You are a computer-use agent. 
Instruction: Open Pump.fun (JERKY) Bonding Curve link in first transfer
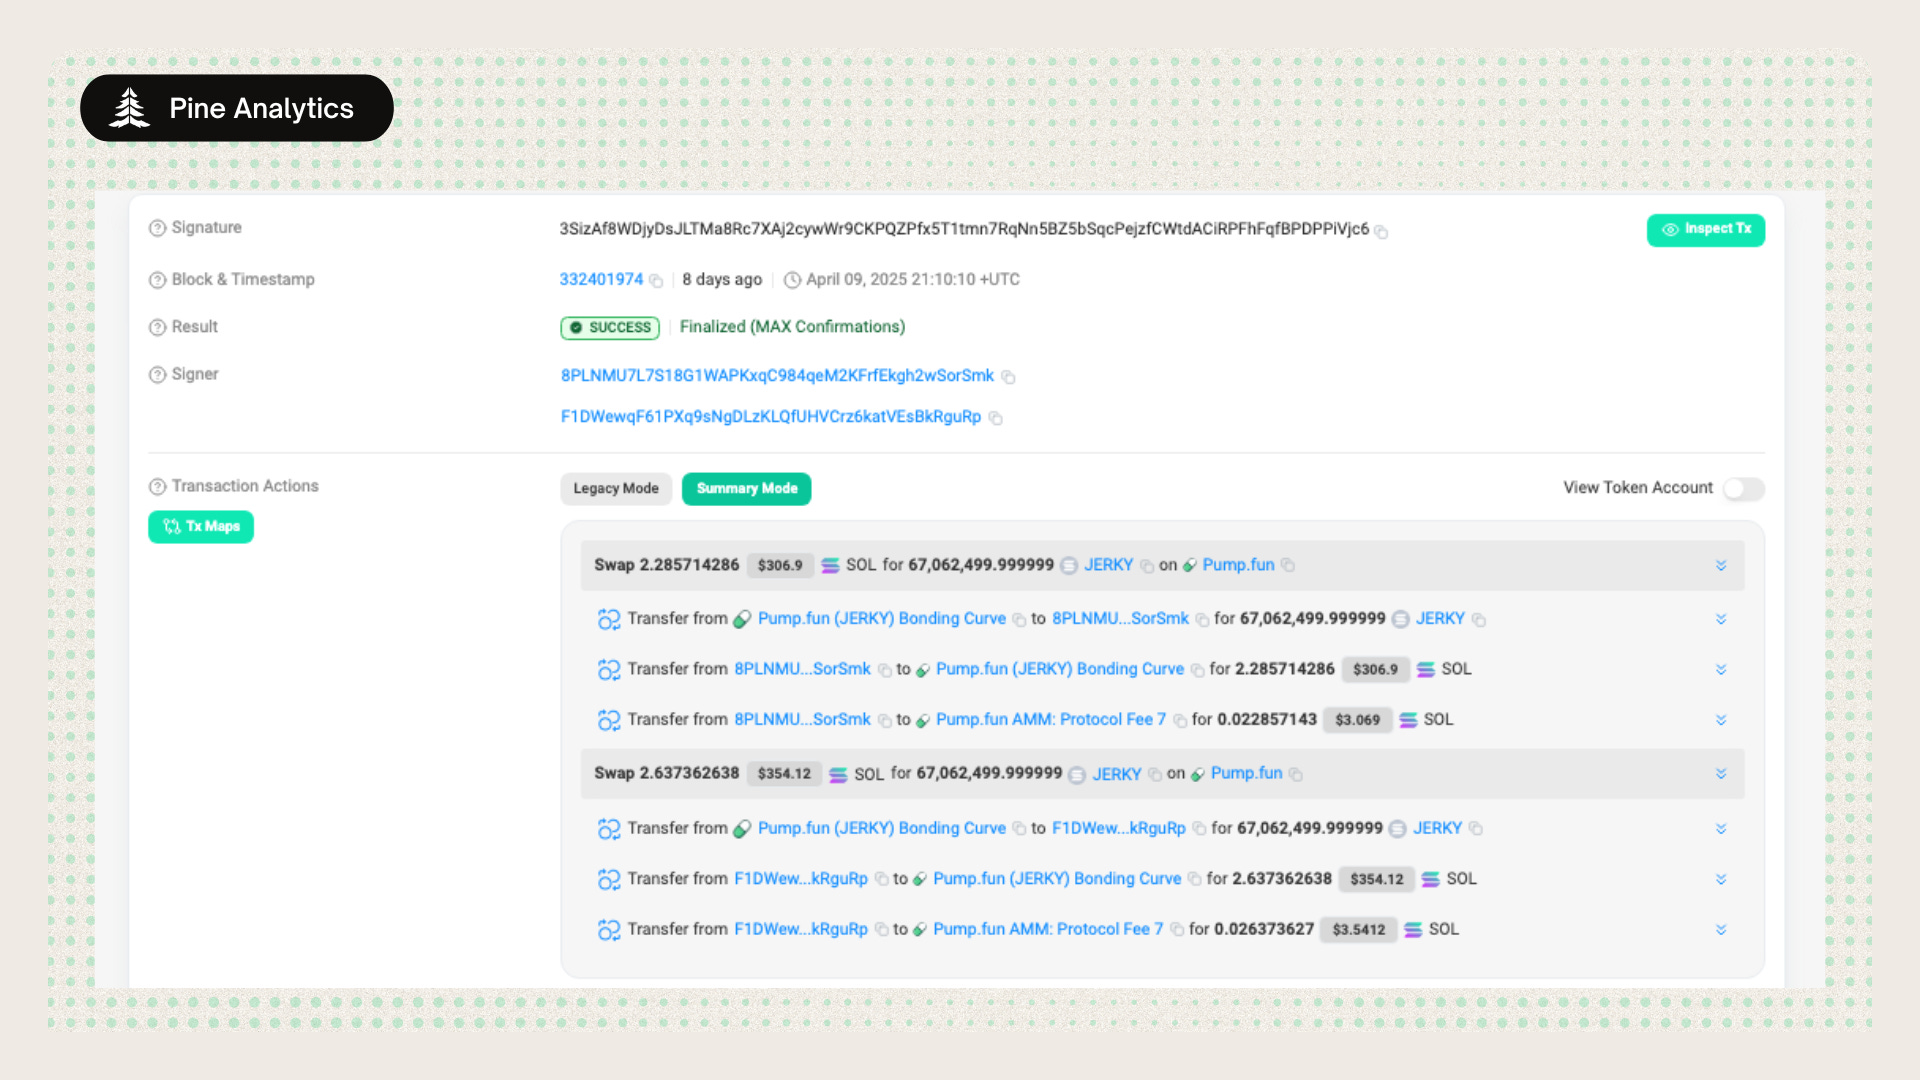pyautogui.click(x=881, y=619)
